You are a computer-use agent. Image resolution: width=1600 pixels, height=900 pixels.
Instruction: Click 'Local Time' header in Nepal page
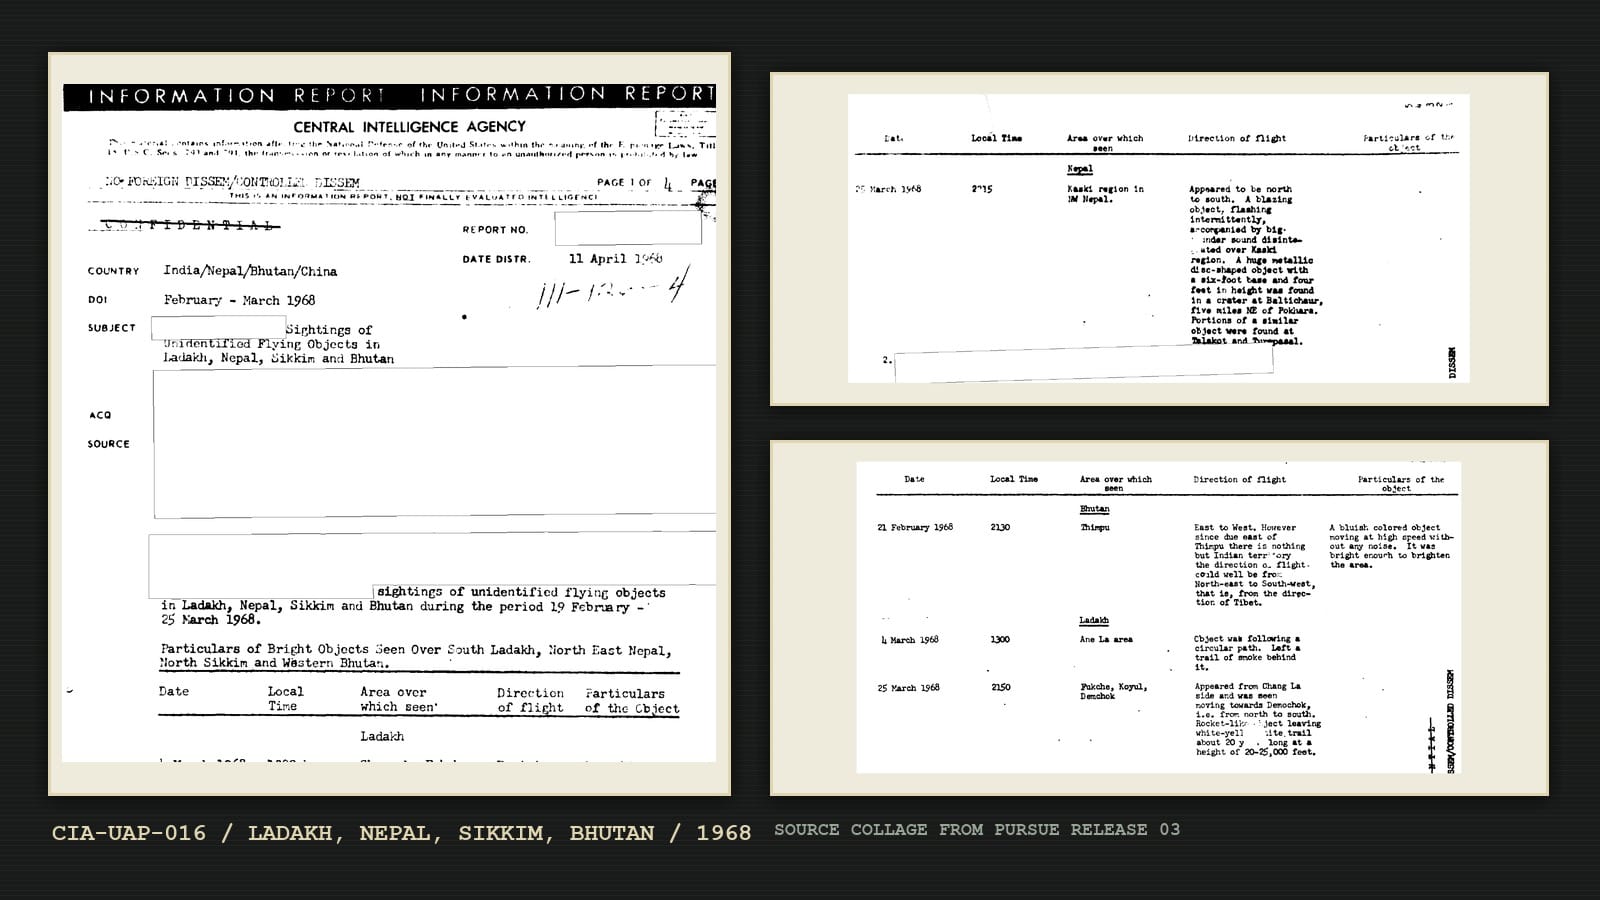996,138
